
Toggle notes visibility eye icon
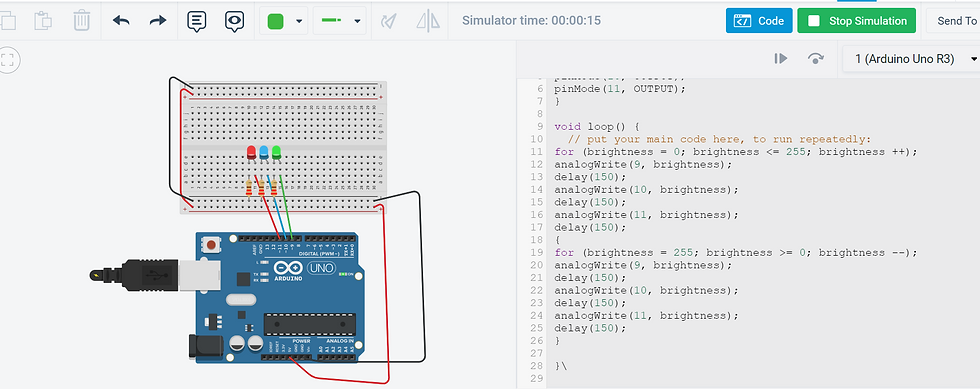click(234, 21)
